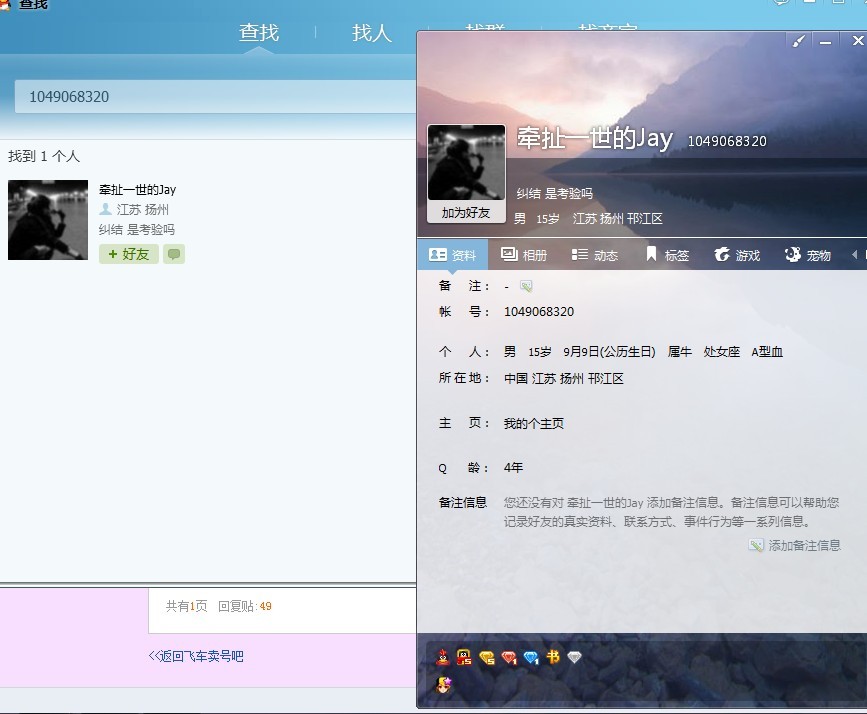Click the 属牛 zodiac animal text
Image resolution: width=867 pixels, height=714 pixels.
[x=680, y=352]
